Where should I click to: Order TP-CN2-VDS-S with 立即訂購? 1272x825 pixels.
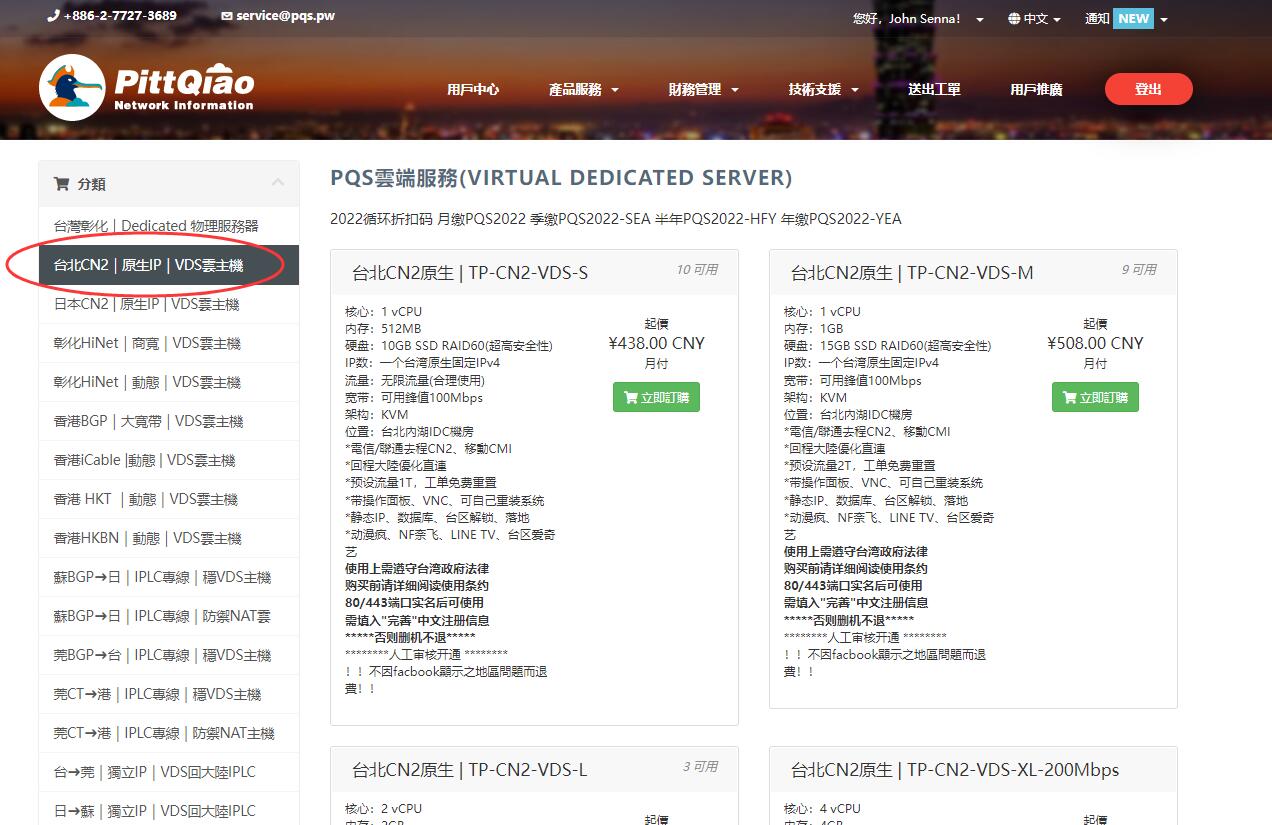(656, 397)
